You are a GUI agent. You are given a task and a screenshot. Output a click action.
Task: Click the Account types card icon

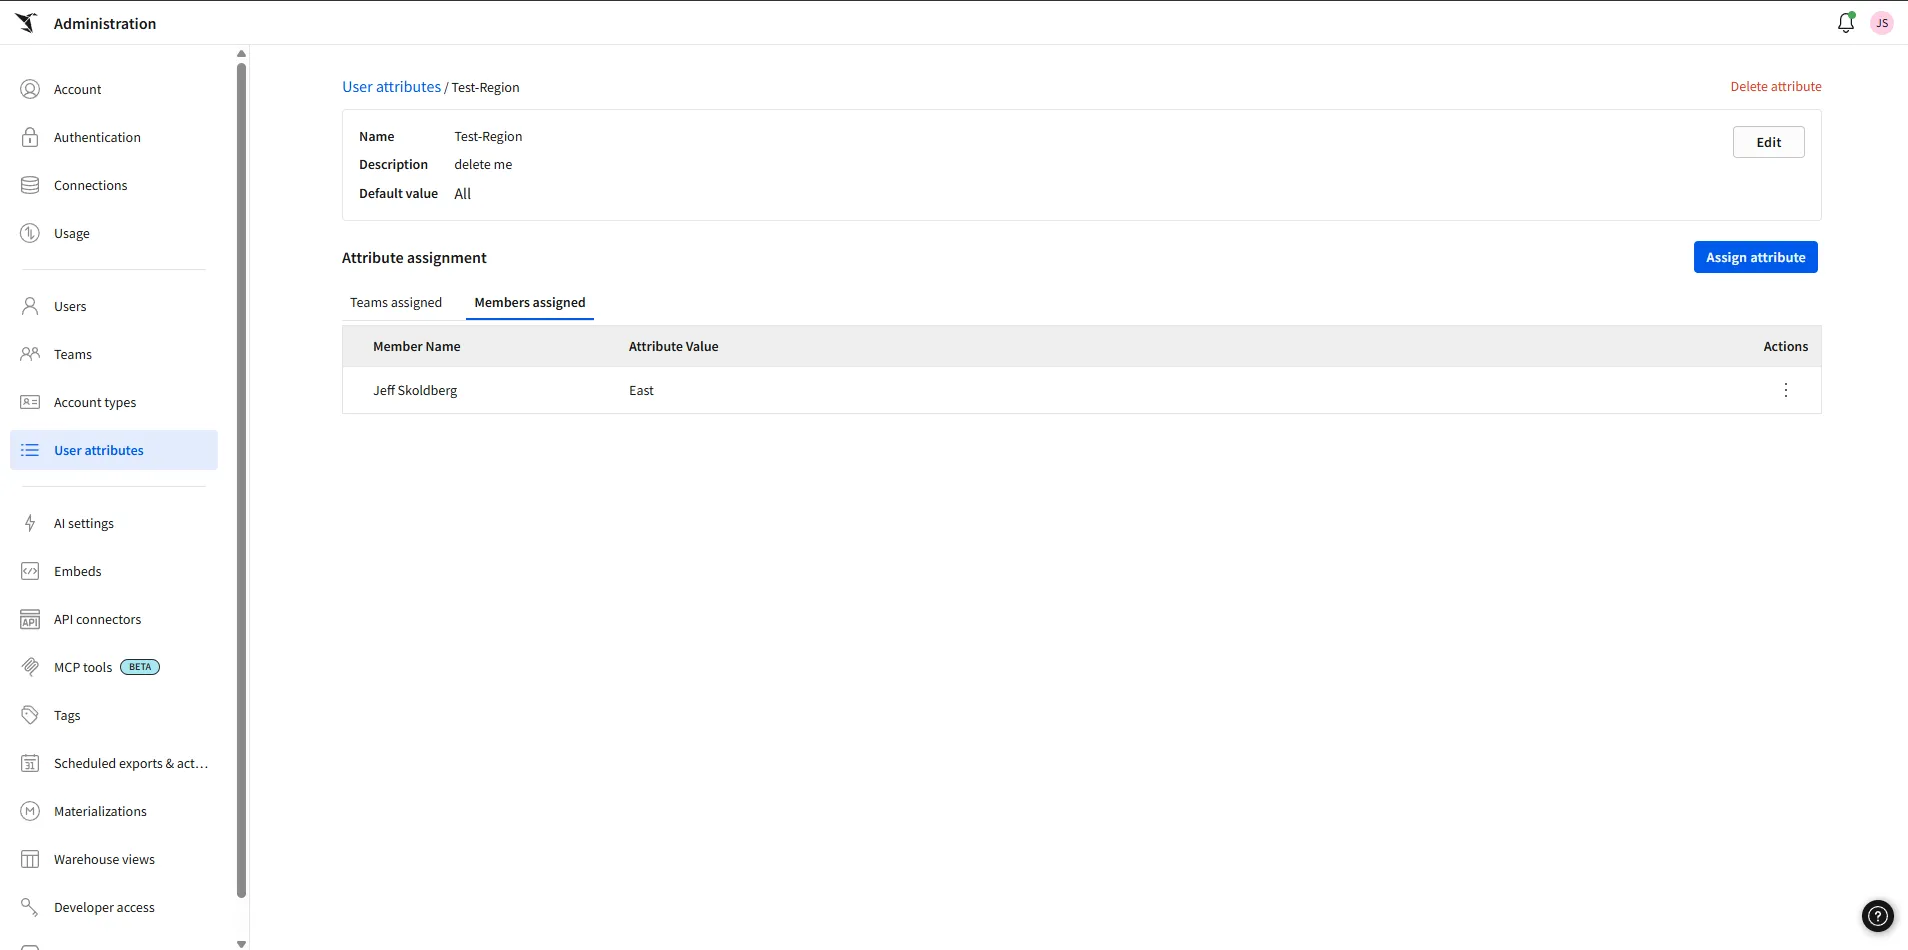(30, 402)
